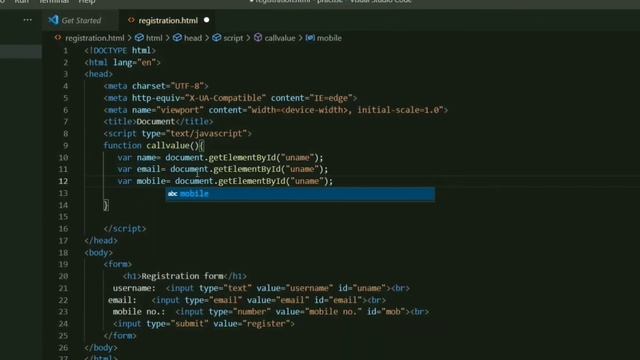The width and height of the screenshot is (640, 360).
Task: Click the 'var mobile=' declaration
Action: coord(144,181)
